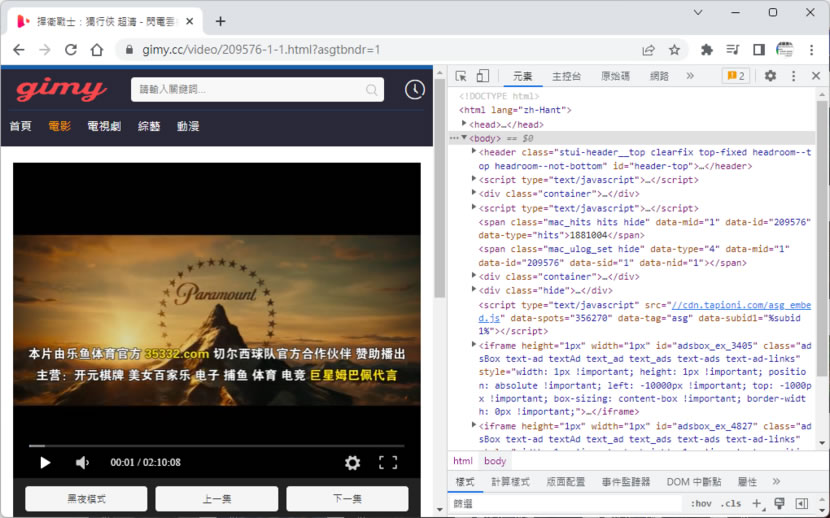
Task: Close the gimy browser tab
Action: (190, 21)
